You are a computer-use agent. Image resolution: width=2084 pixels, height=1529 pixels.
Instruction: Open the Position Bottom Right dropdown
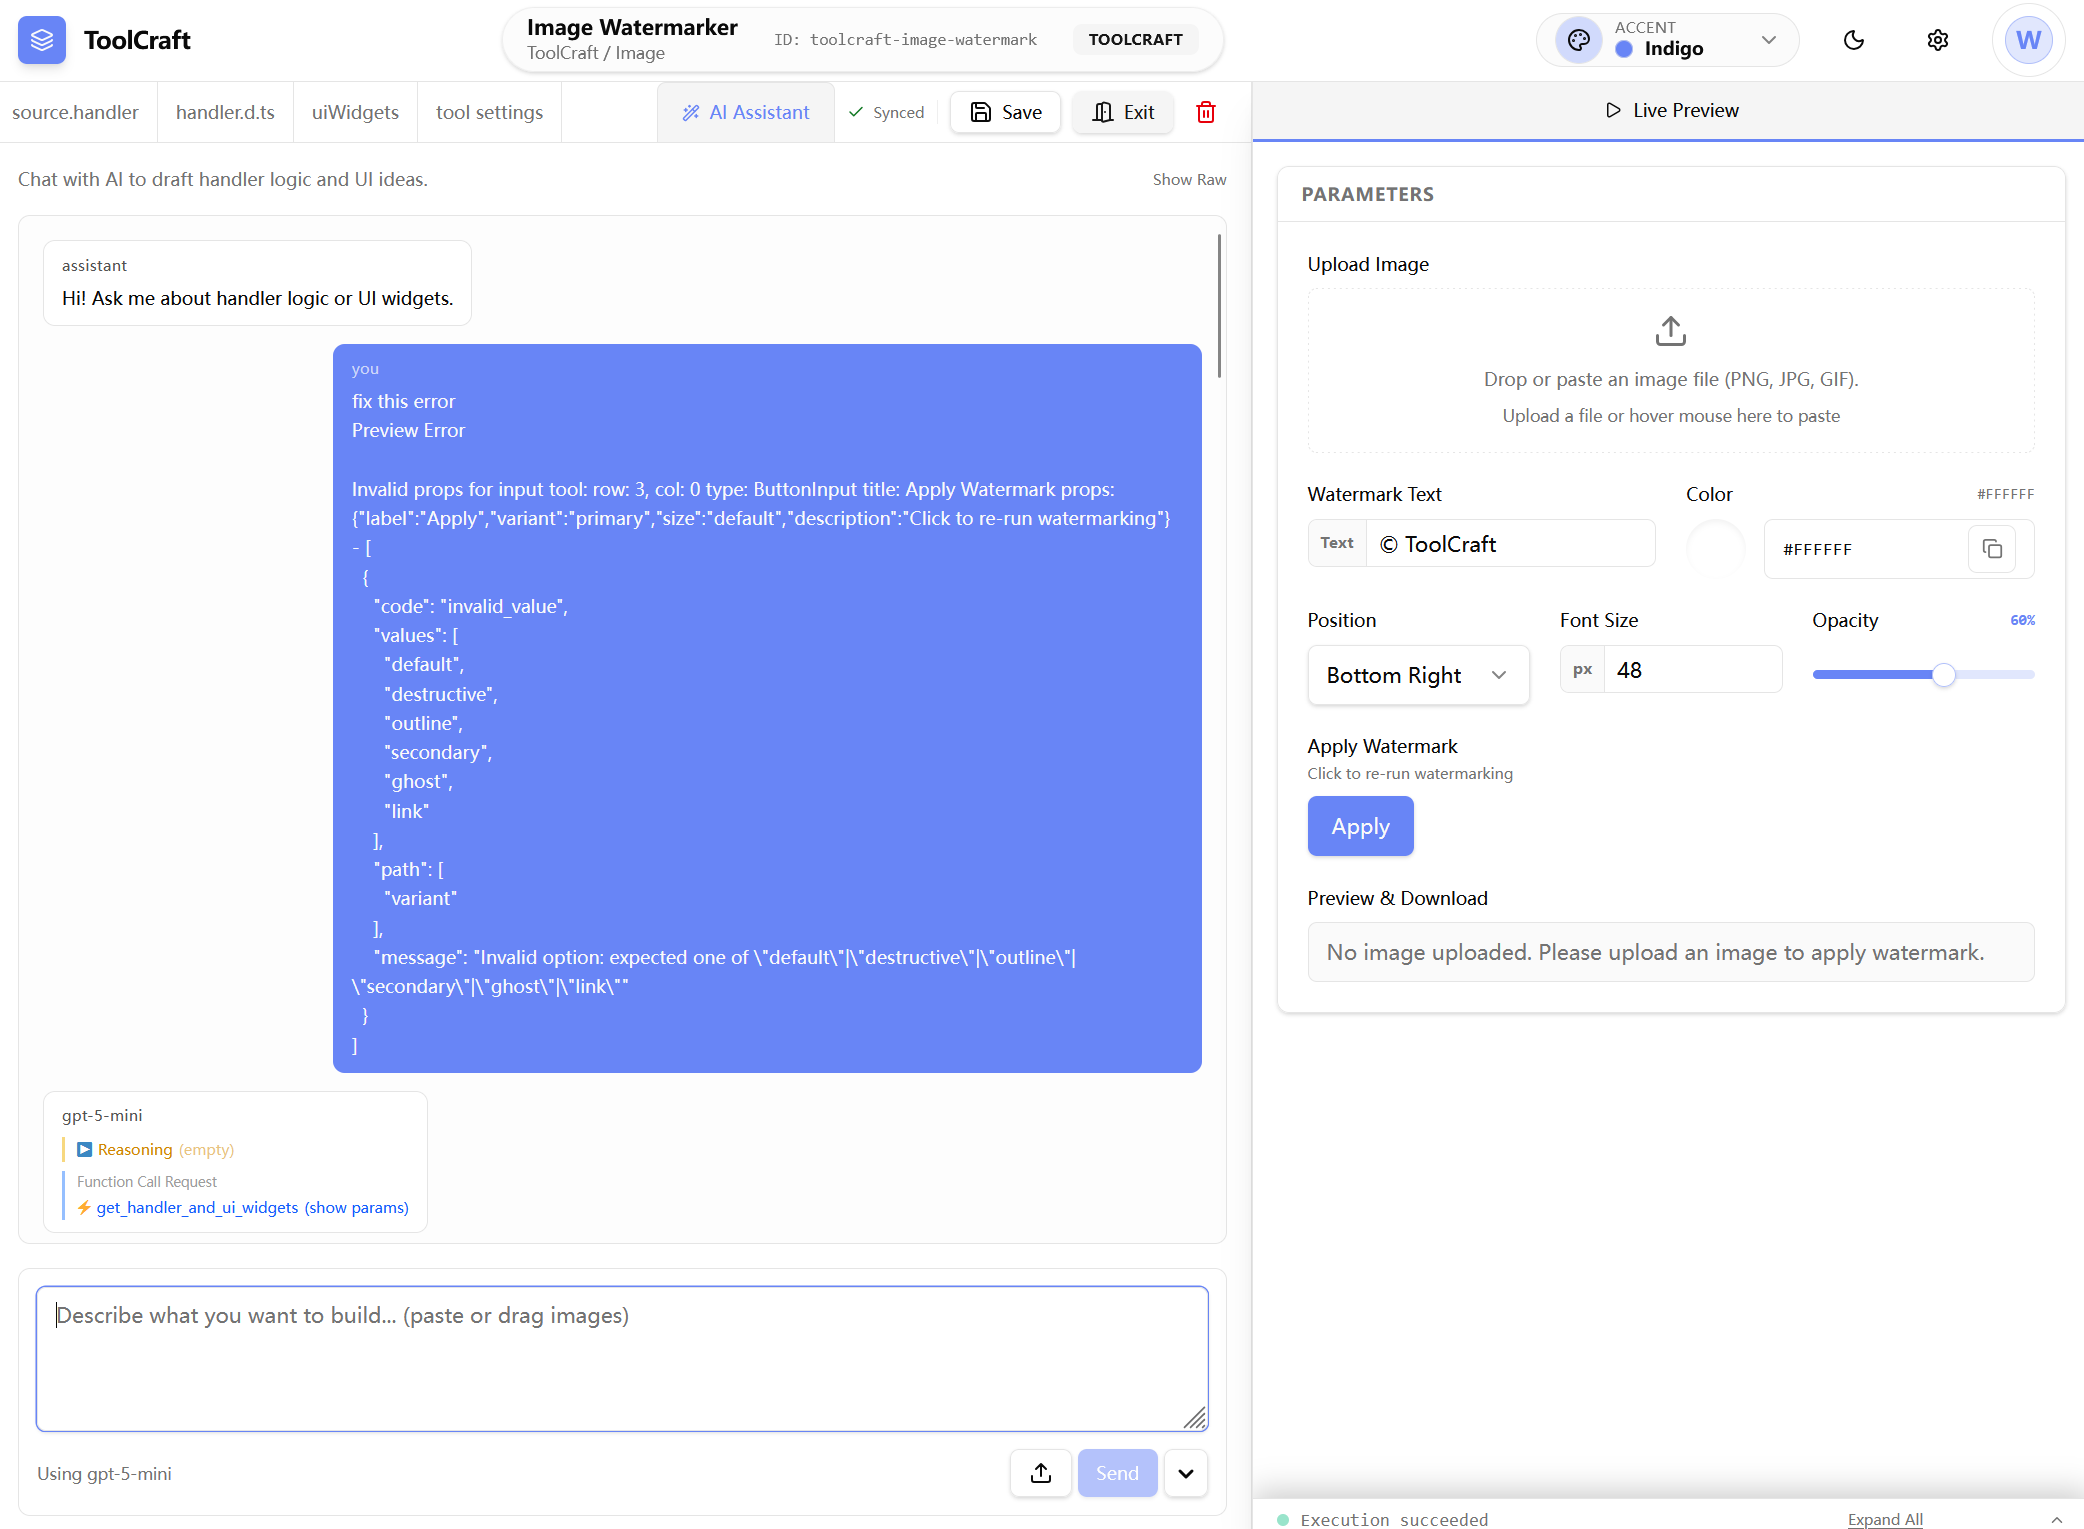[x=1417, y=675]
